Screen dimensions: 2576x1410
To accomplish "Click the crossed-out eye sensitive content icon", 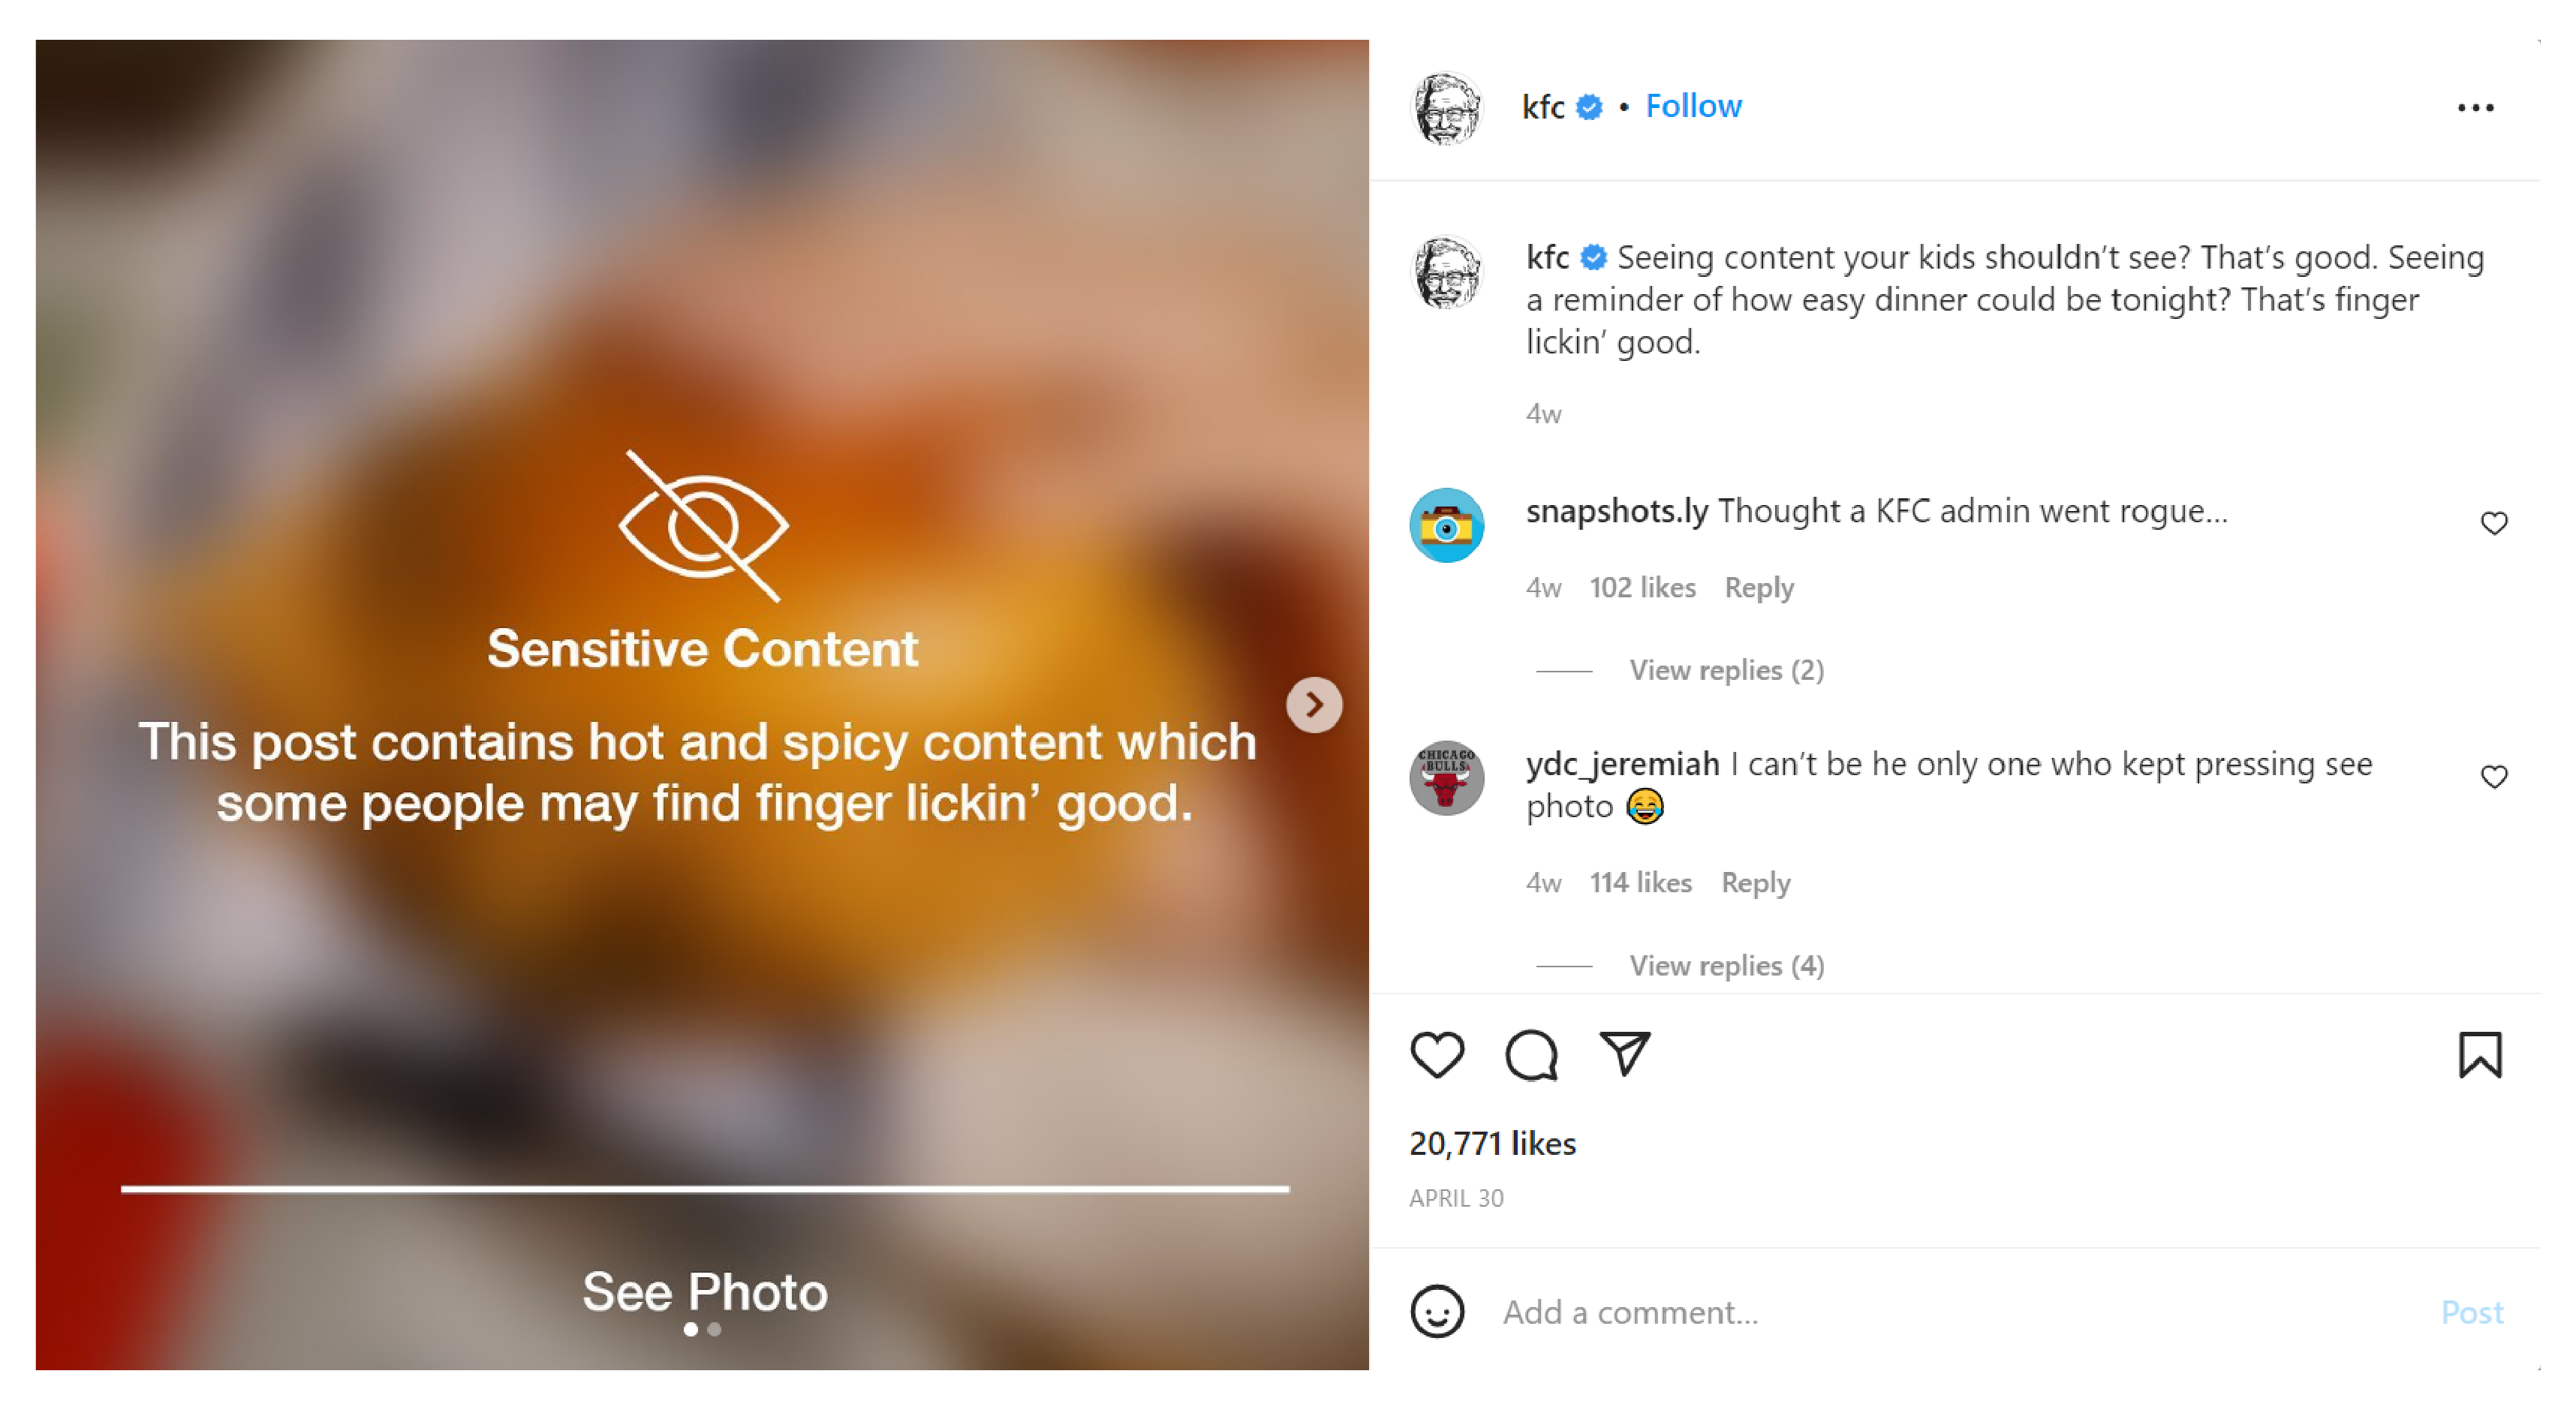I will click(x=703, y=526).
